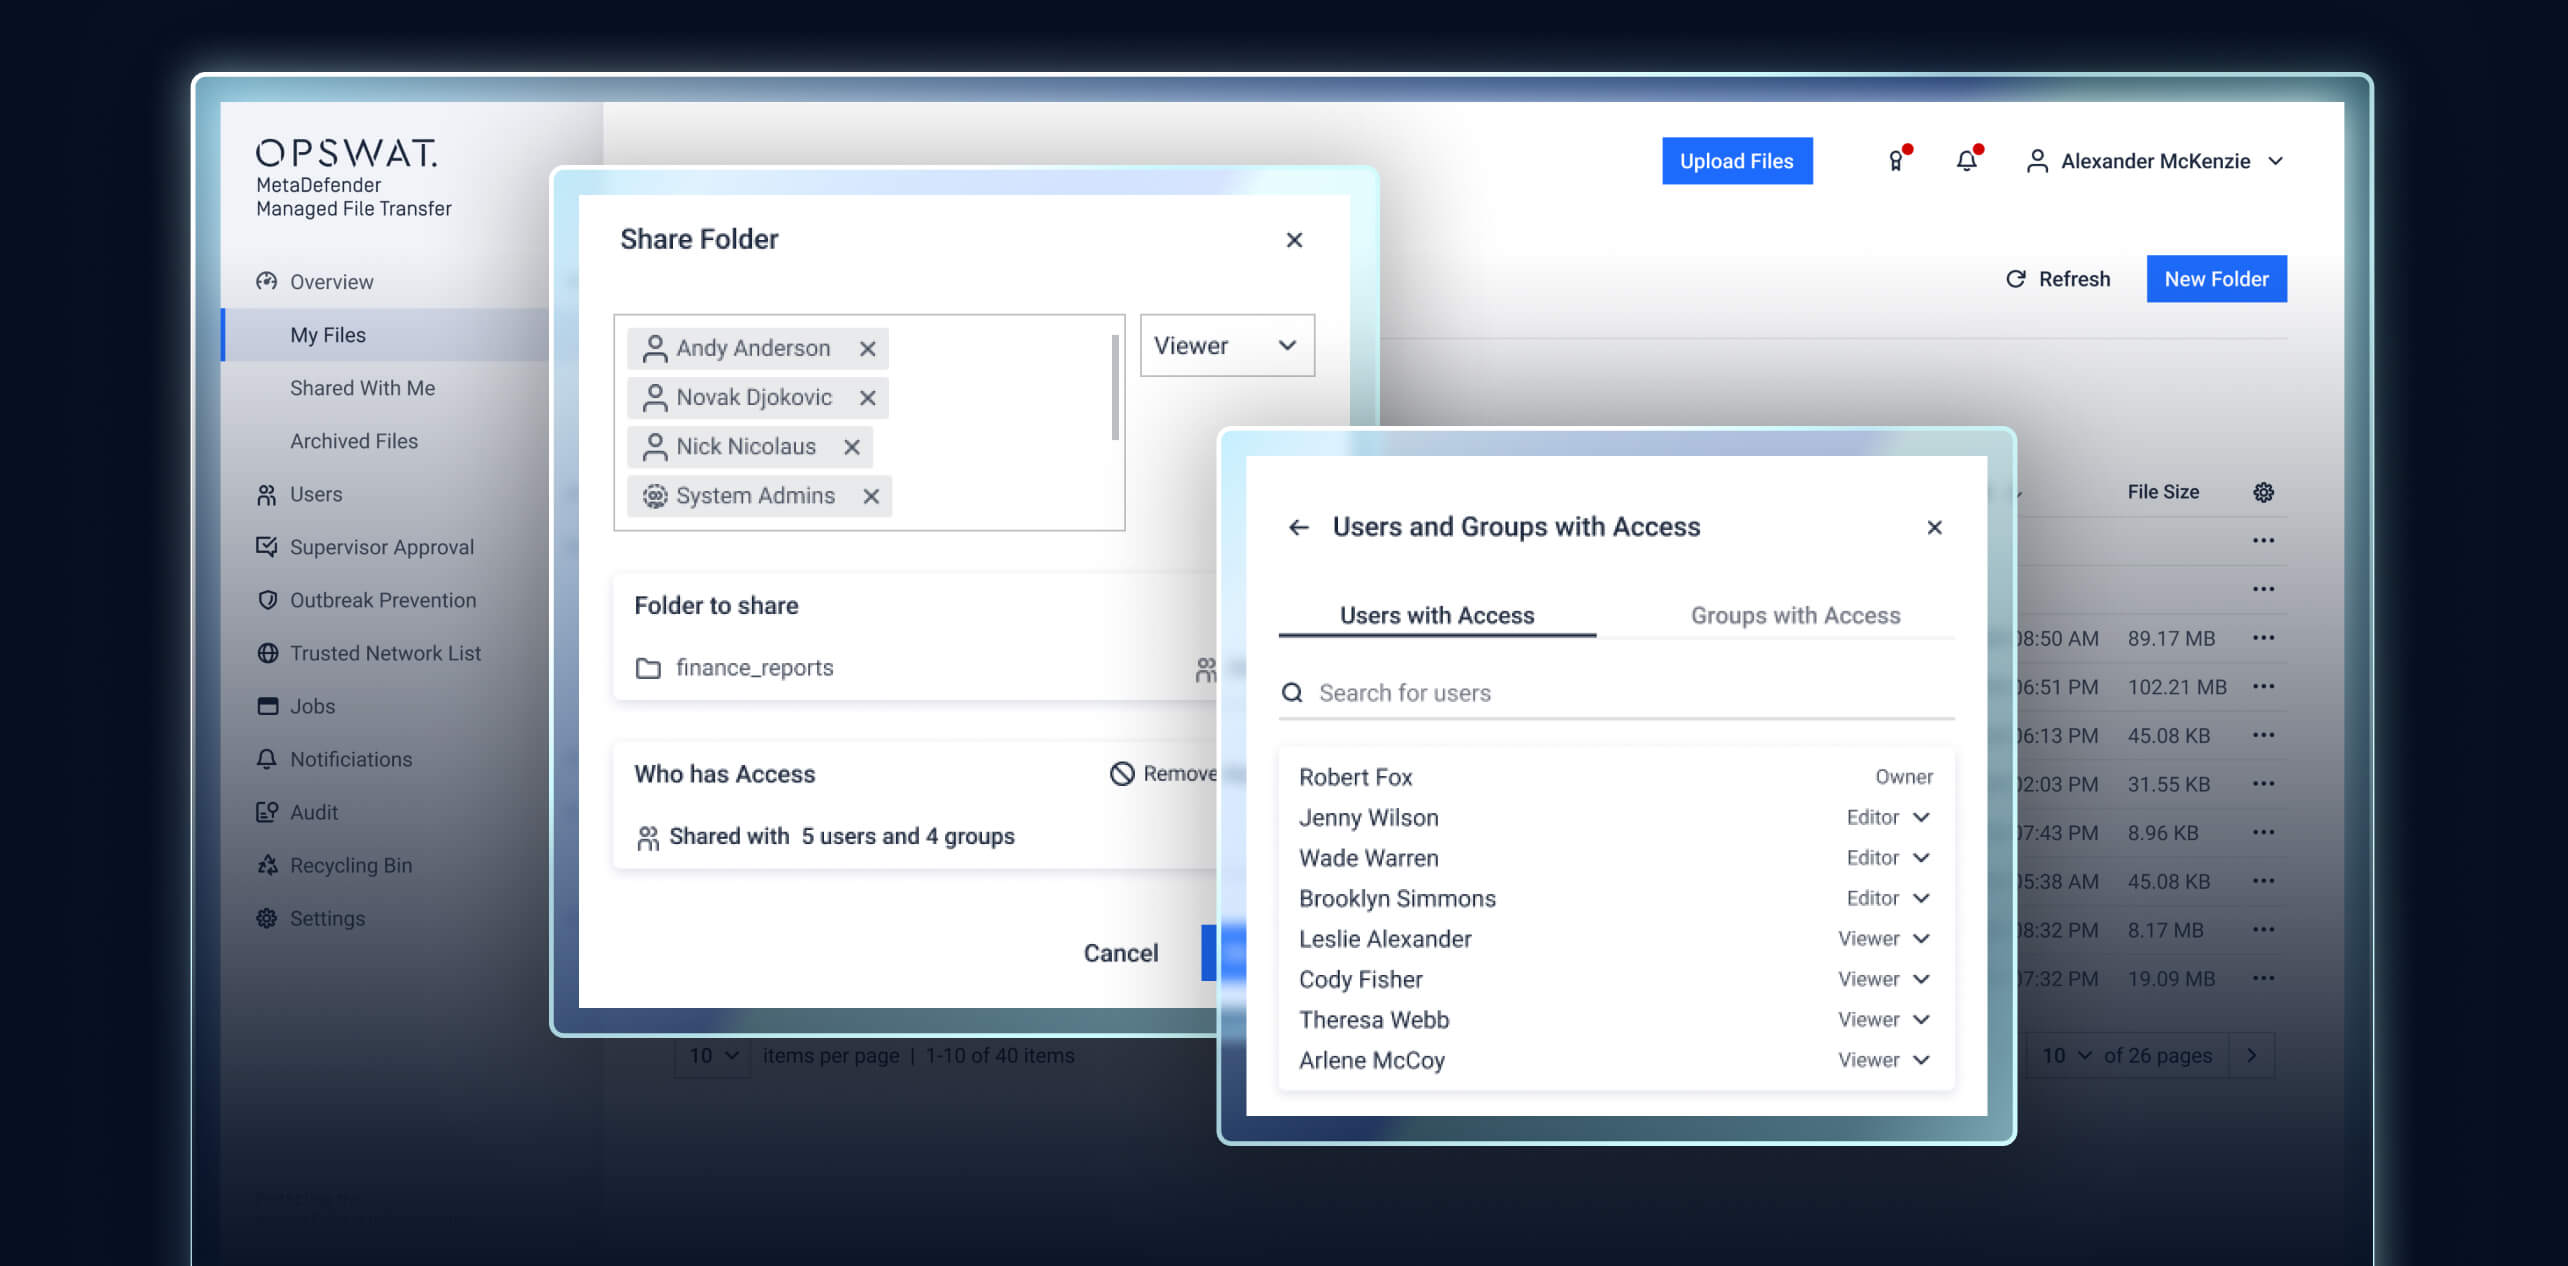Click the Upload Files button
Image resolution: width=2568 pixels, height=1266 pixels.
tap(1737, 160)
